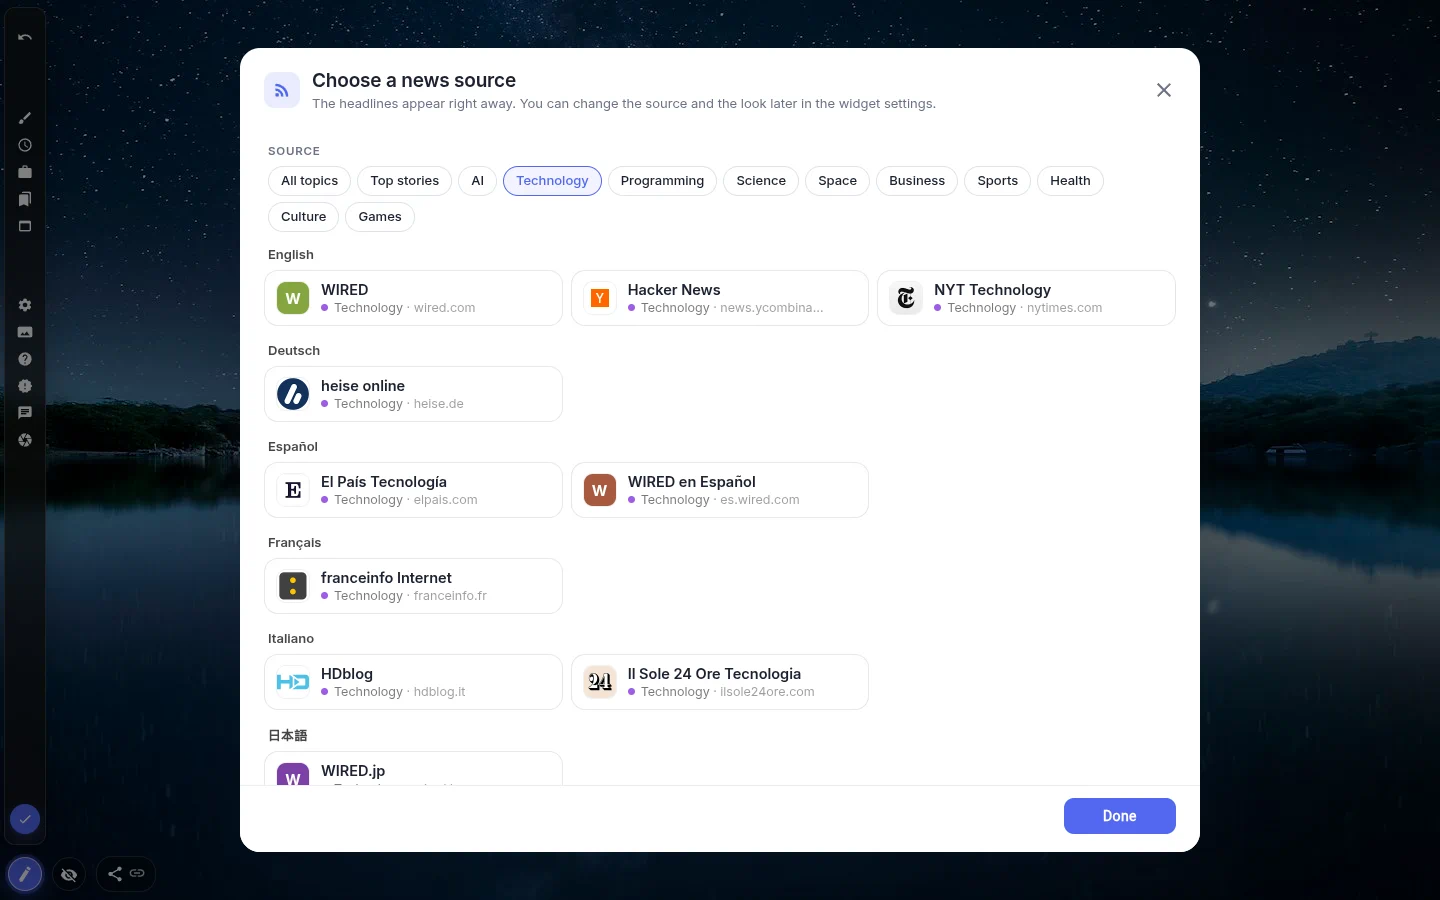Click the briefcase icon in the sidebar
This screenshot has width=1440, height=900.
point(25,172)
